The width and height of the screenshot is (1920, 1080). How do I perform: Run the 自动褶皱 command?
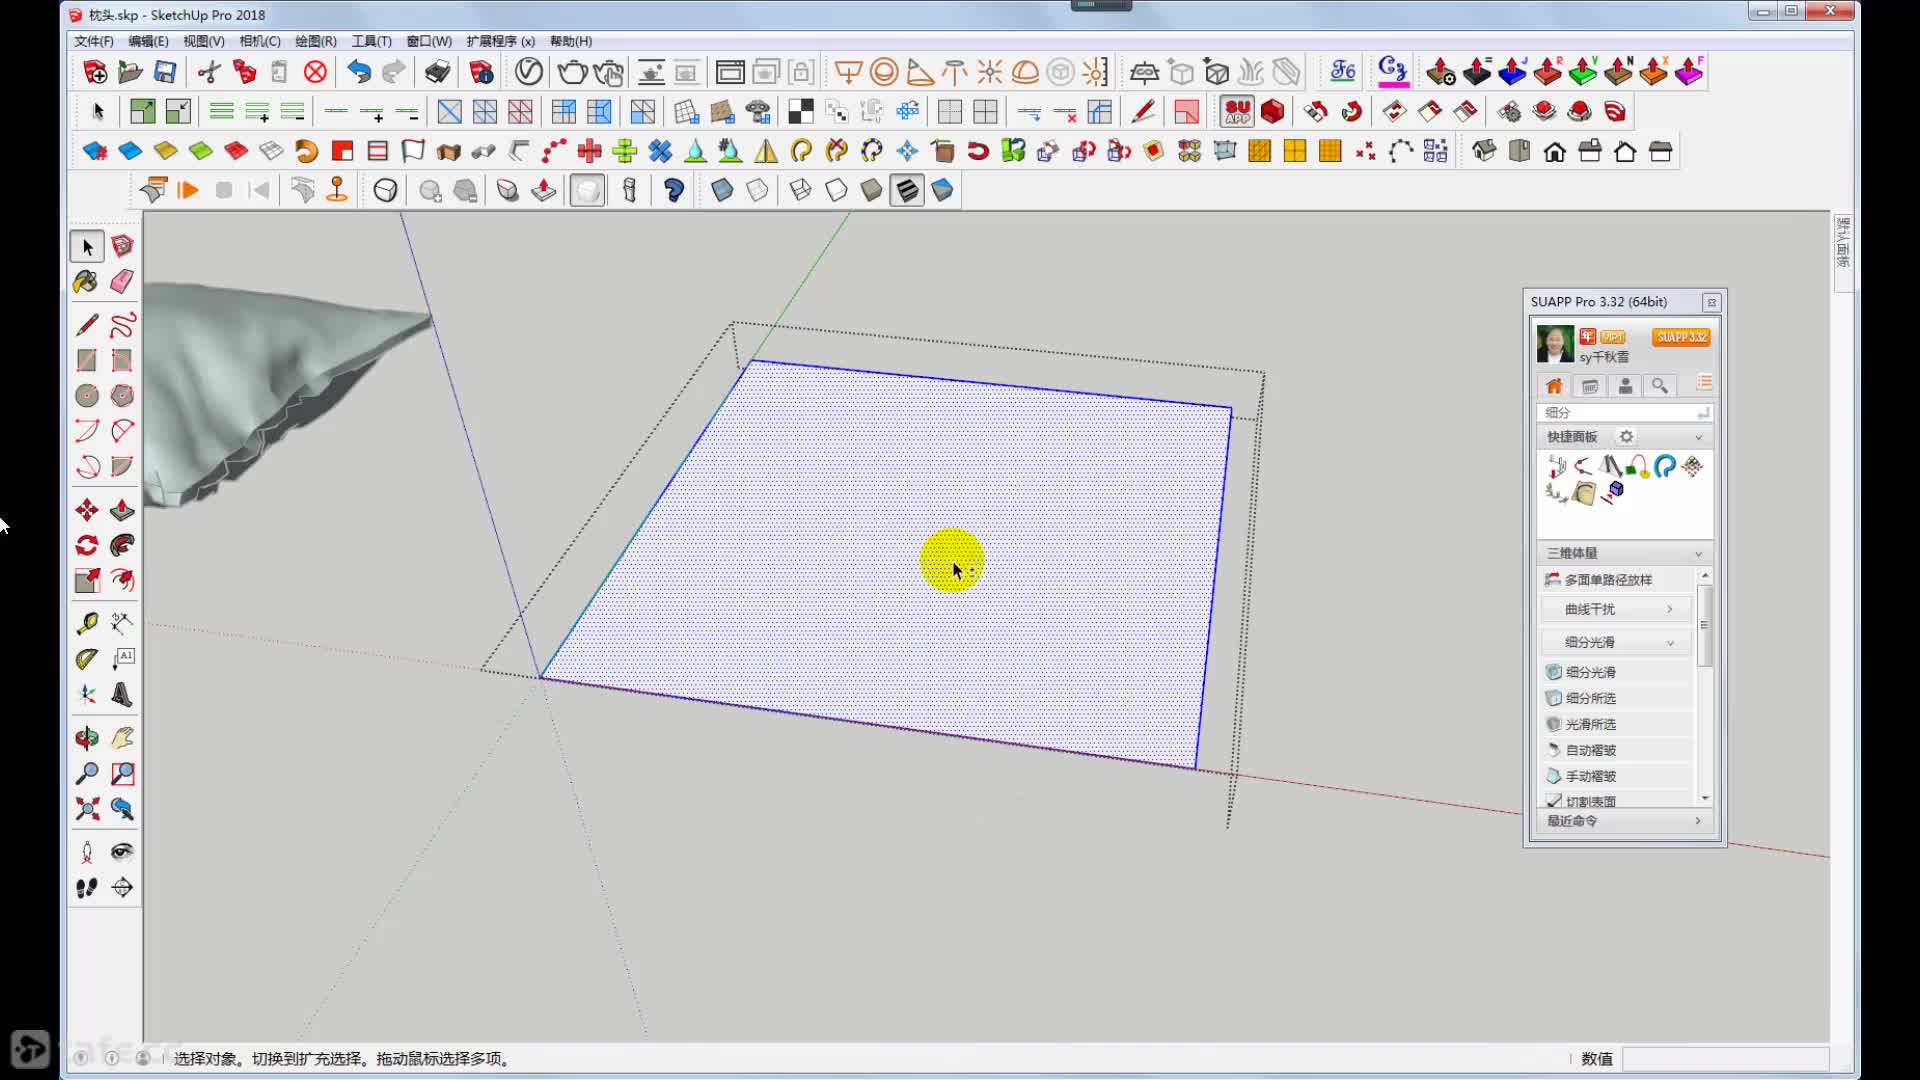click(1616, 750)
